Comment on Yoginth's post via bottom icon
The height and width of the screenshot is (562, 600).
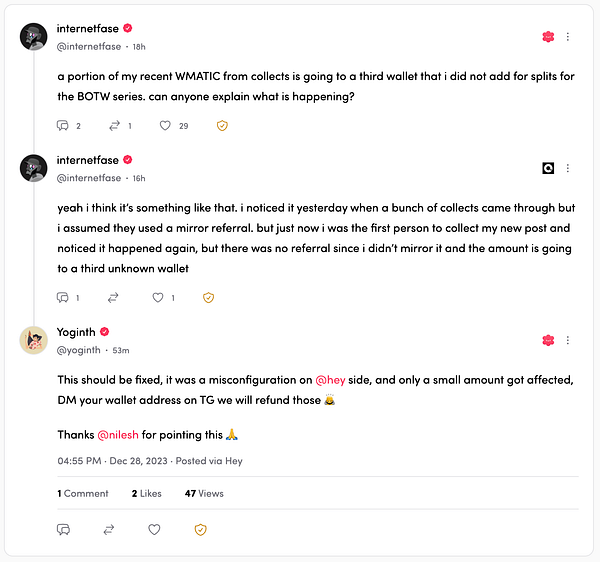[x=63, y=529]
